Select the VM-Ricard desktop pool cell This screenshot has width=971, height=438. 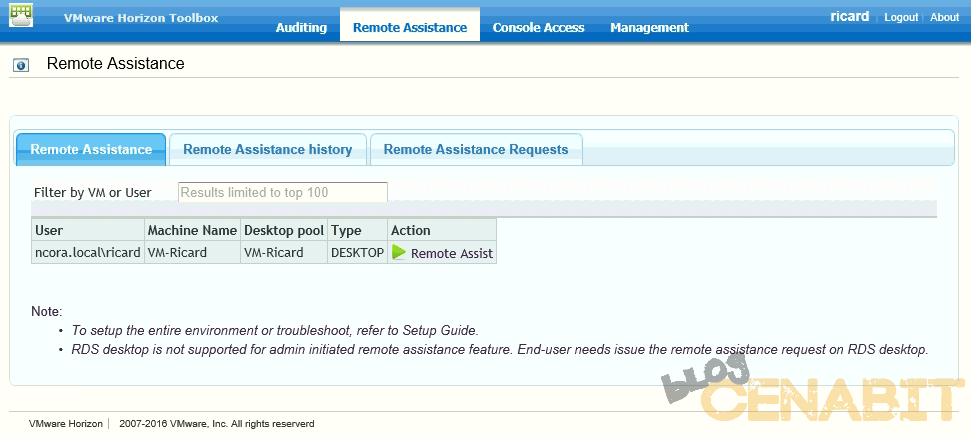pyautogui.click(x=284, y=253)
